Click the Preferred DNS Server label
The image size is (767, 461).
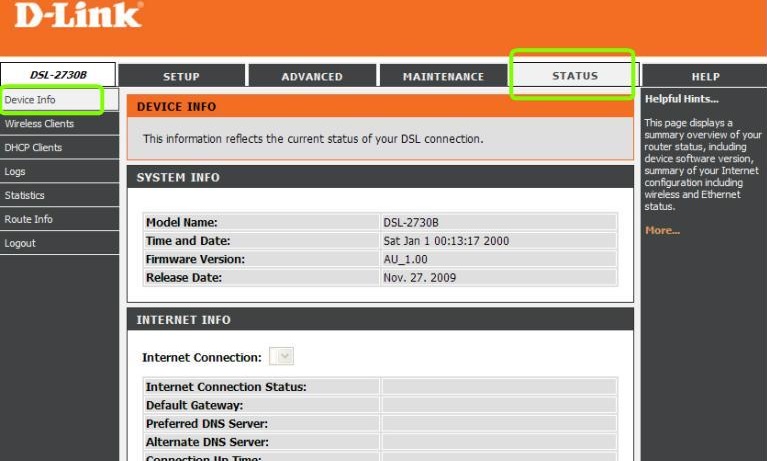pyautogui.click(x=206, y=423)
